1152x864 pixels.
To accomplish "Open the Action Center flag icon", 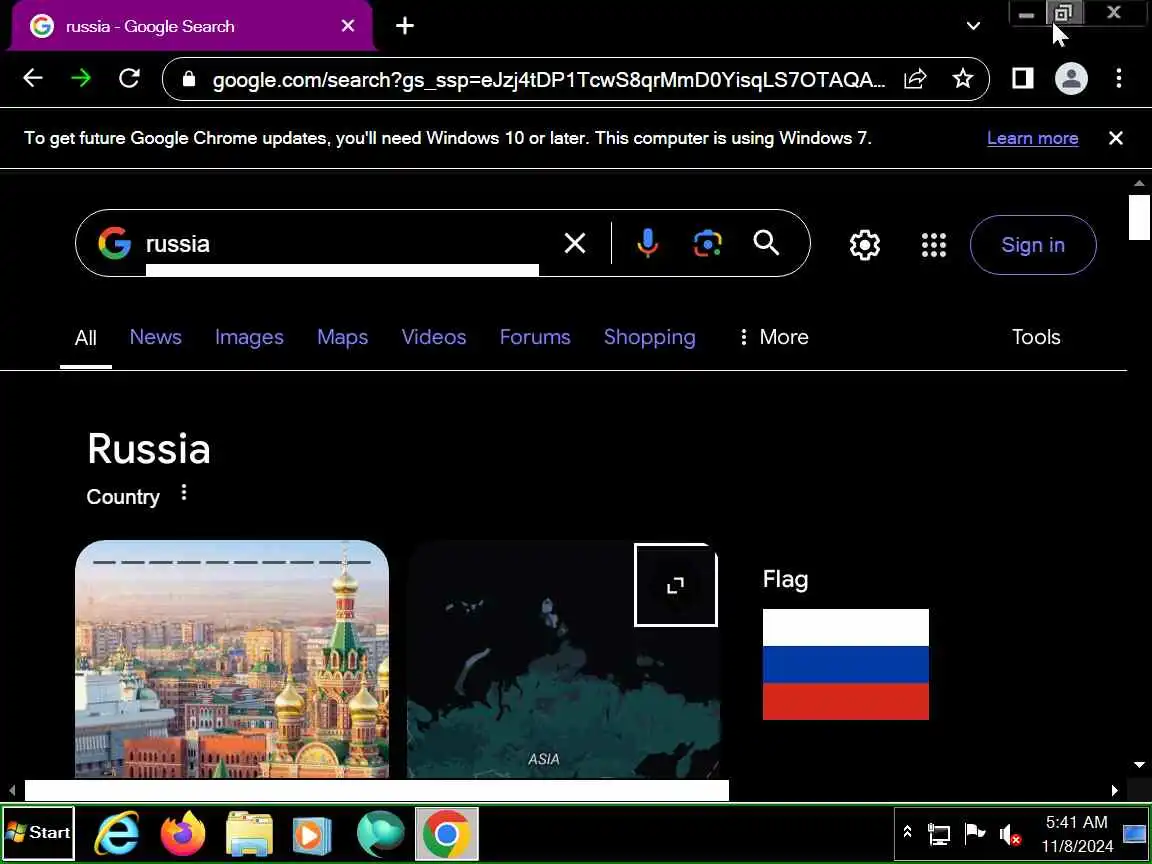I will click(975, 834).
